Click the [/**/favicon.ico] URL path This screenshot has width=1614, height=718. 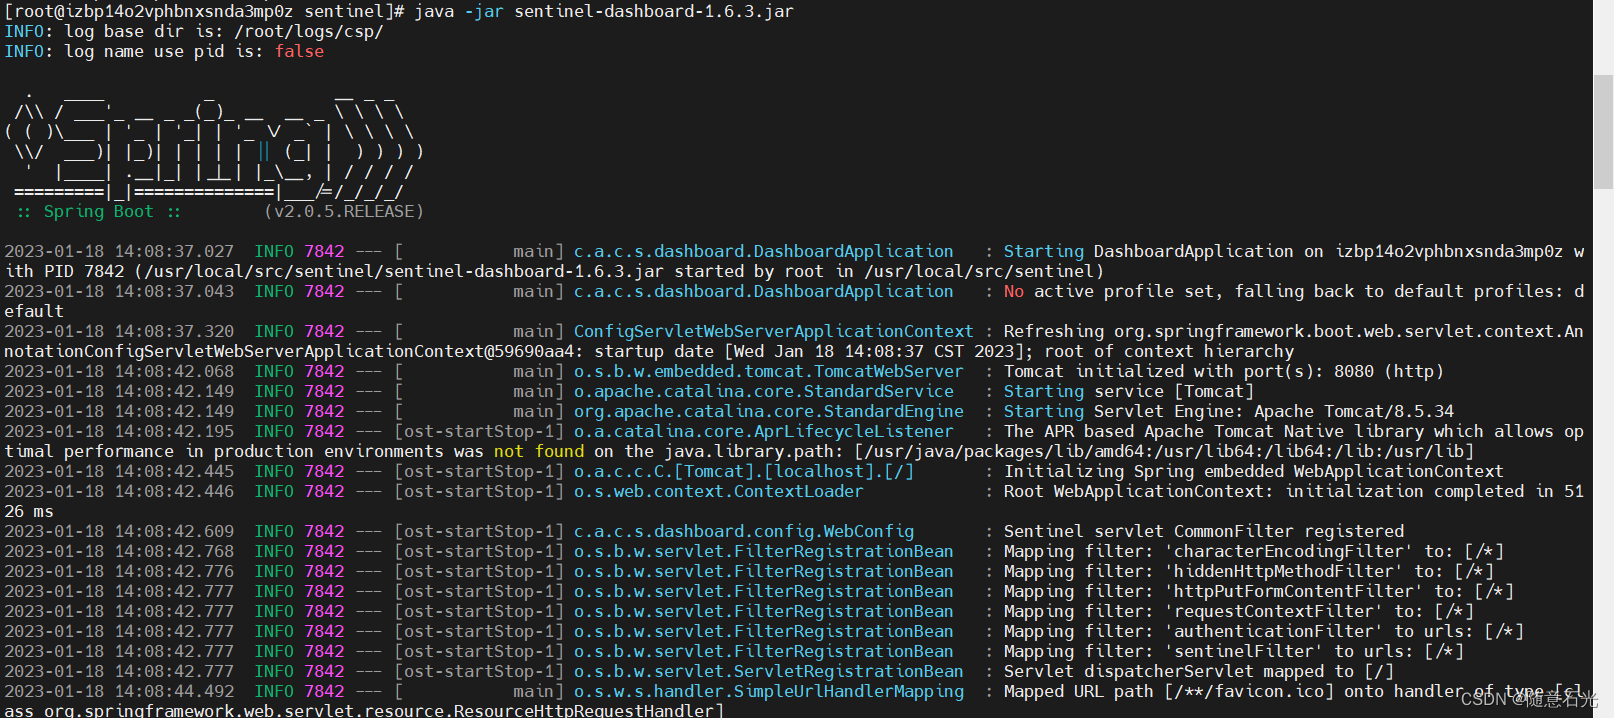(1249, 691)
